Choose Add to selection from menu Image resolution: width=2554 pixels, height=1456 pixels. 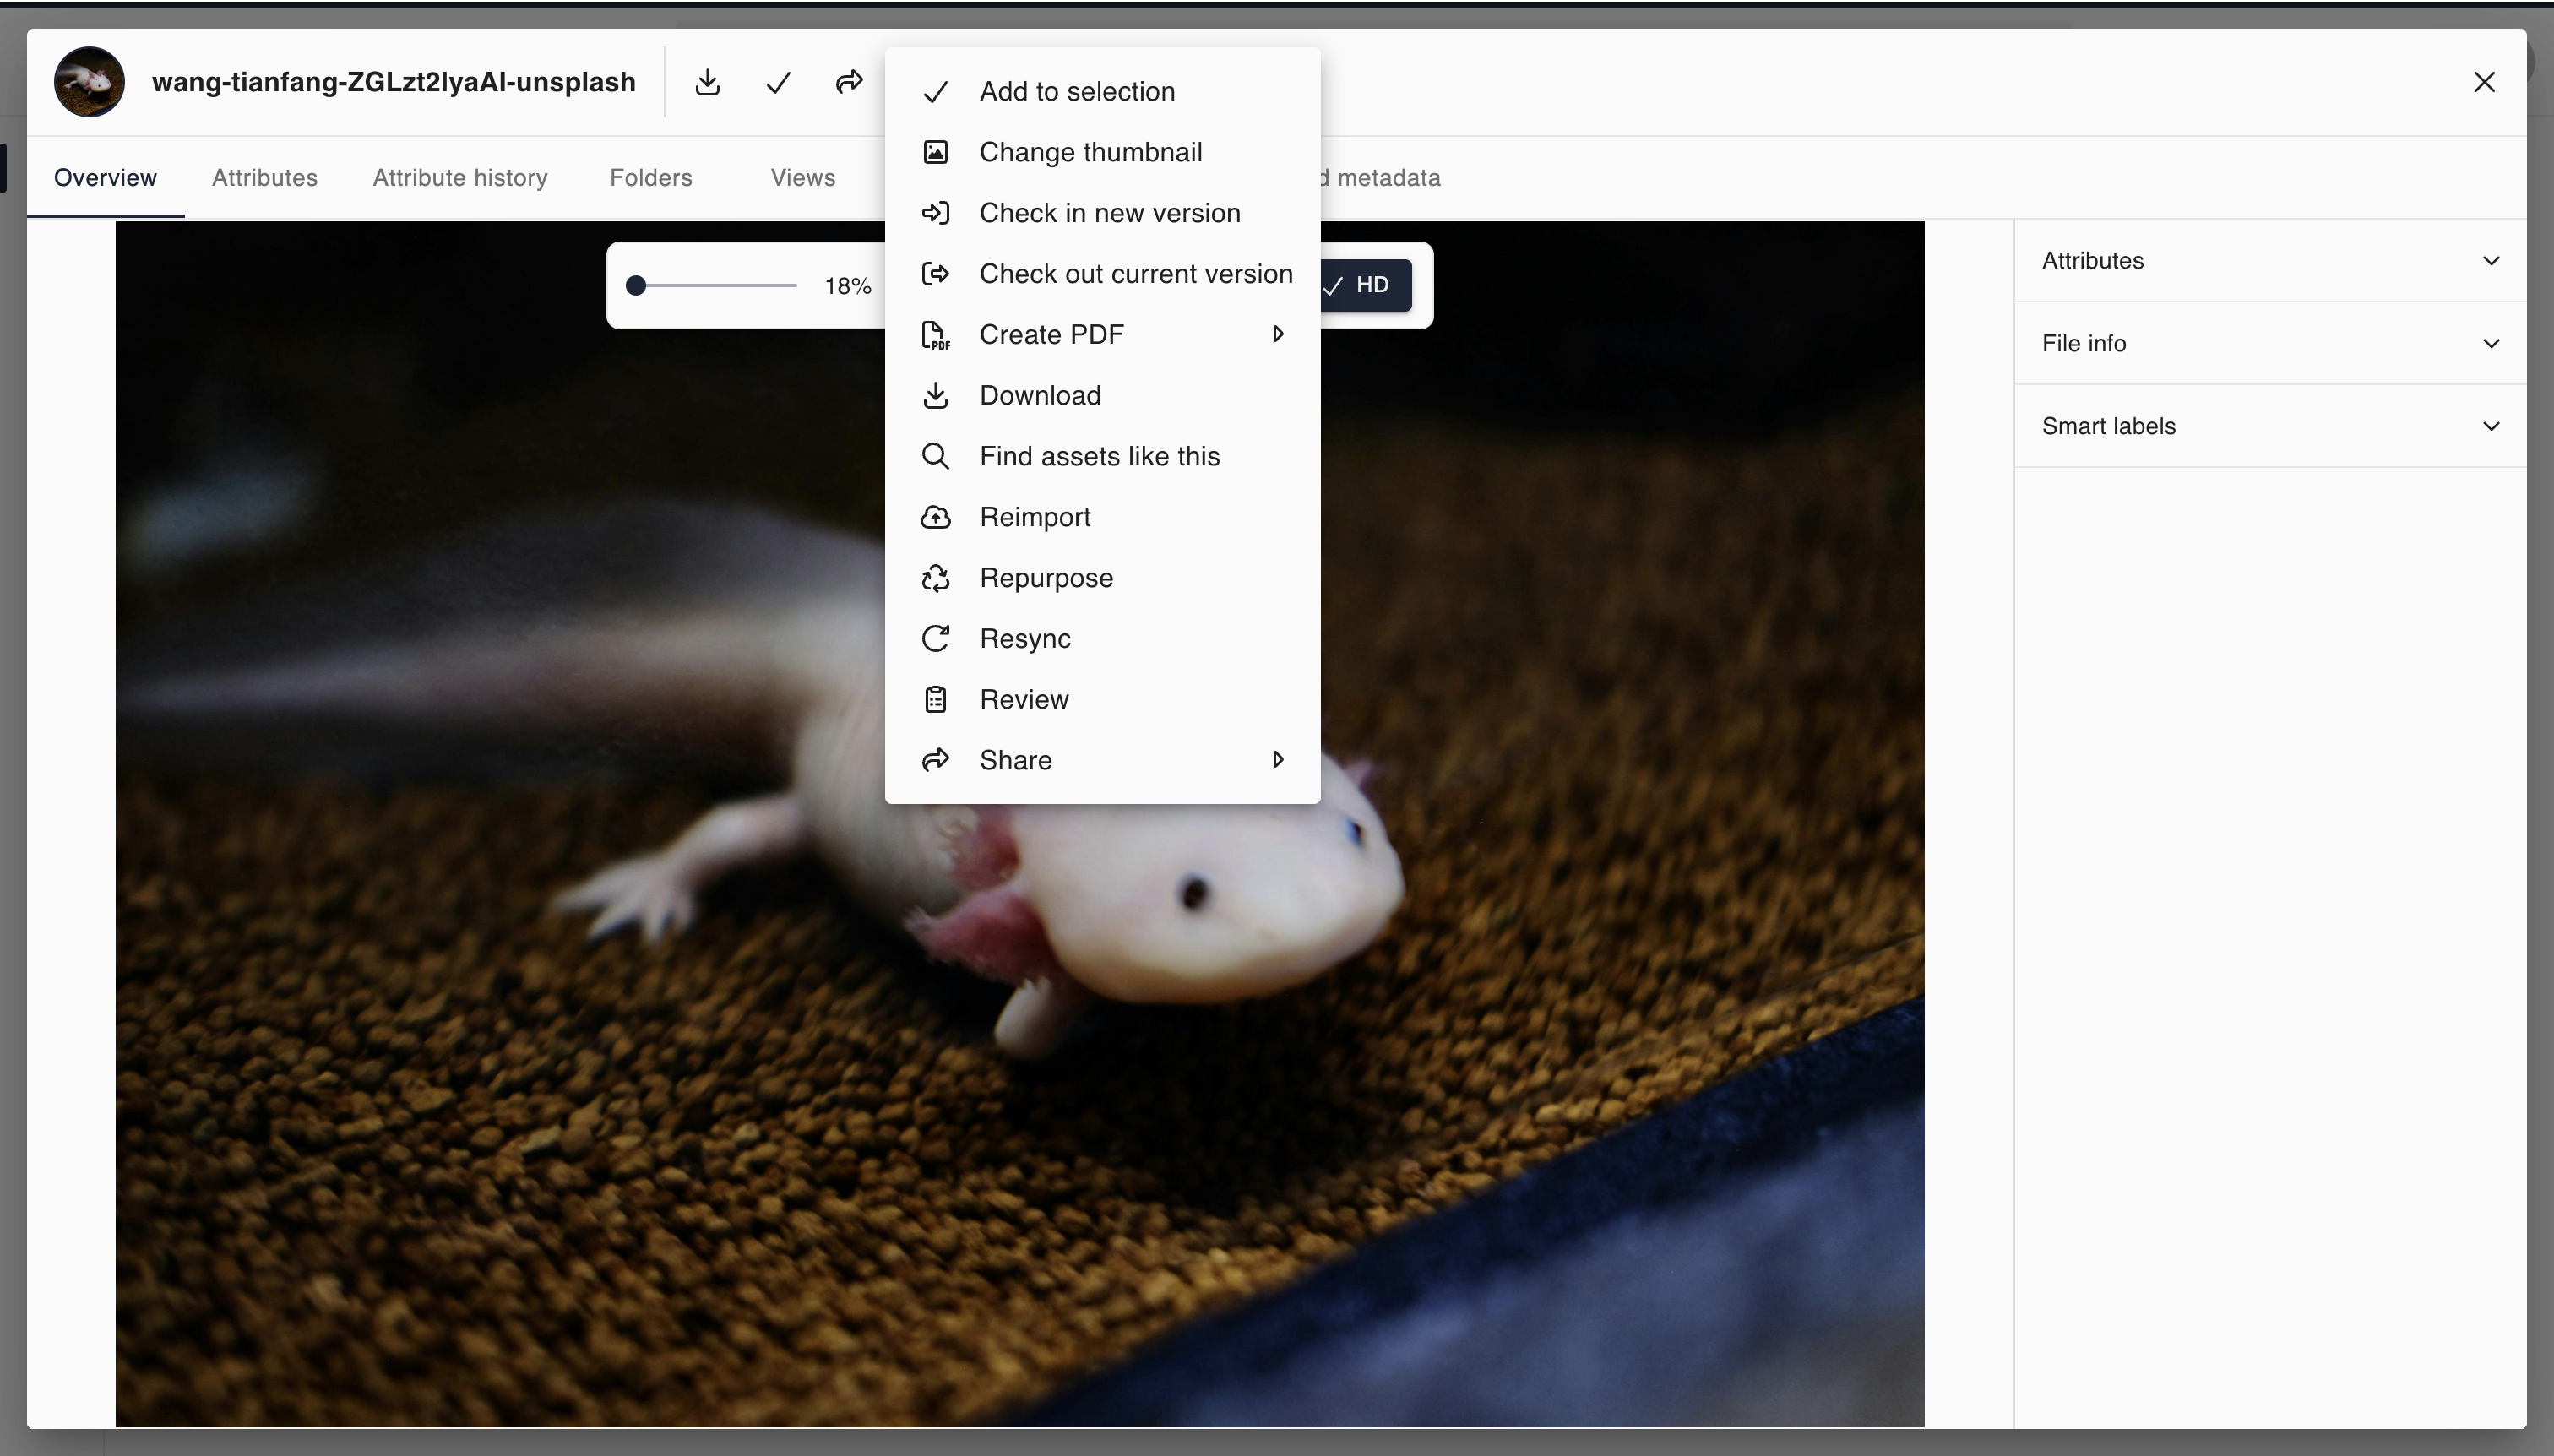[x=1102, y=92]
